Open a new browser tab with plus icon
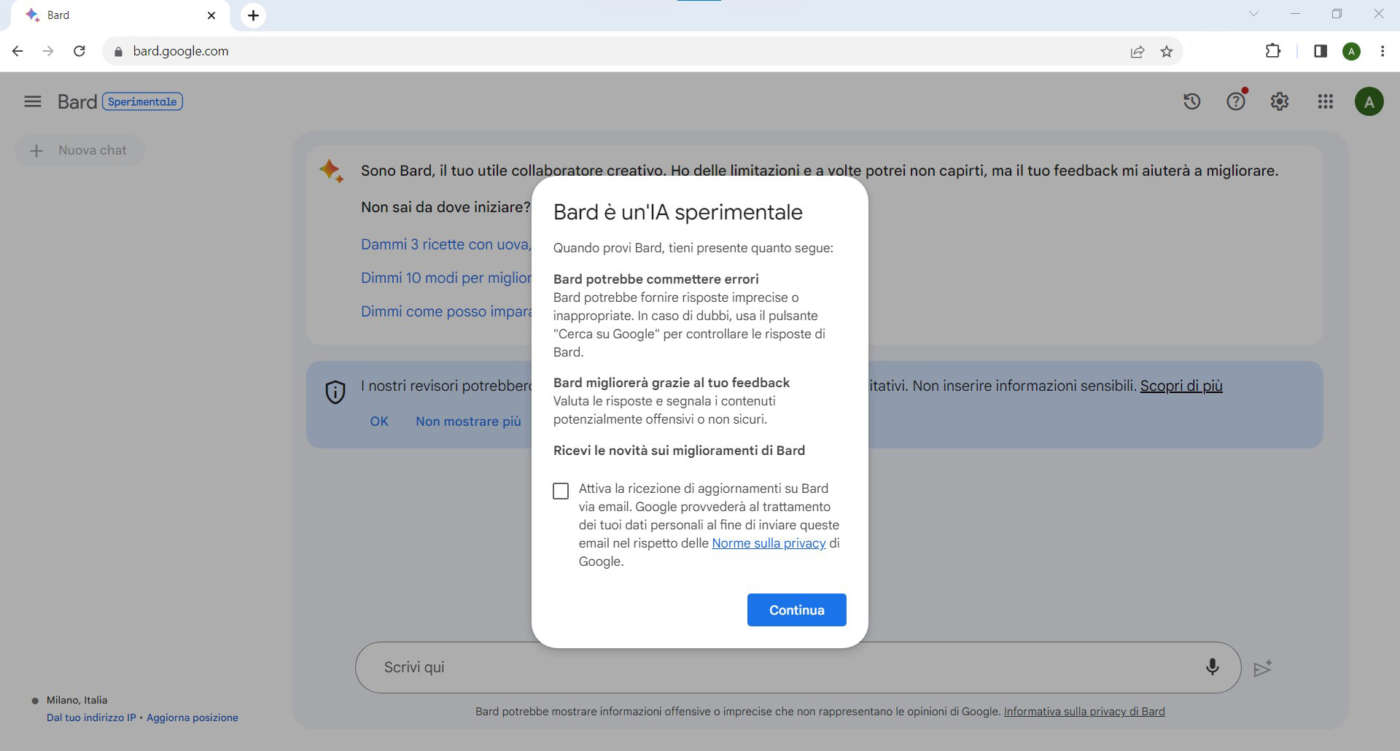Viewport: 1400px width, 751px height. point(253,15)
